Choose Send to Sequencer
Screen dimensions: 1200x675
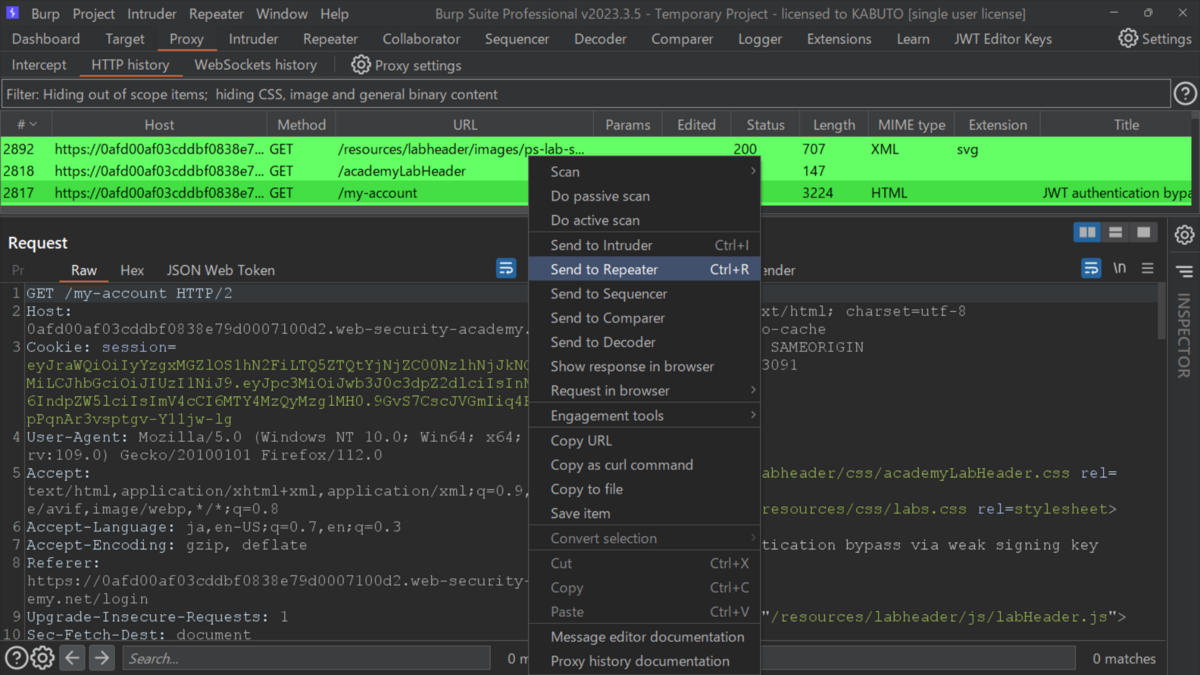coord(644,294)
